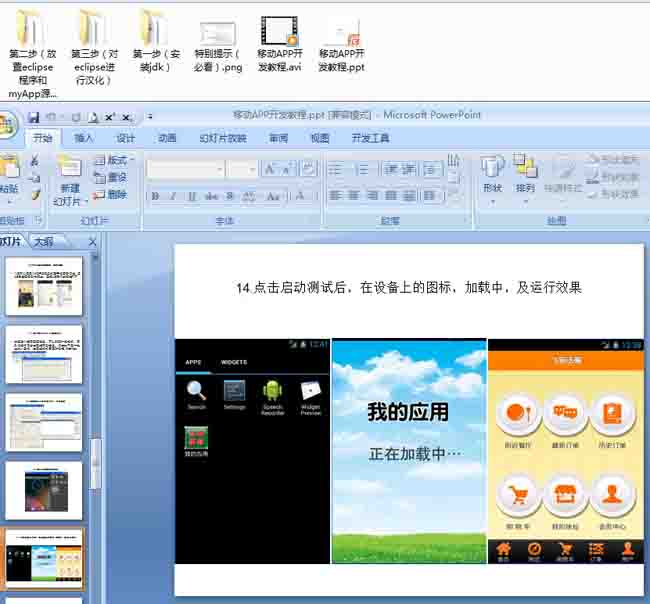Switch to the Outline (大纲) pane tab
Screen dimensions: 650x604
click(x=44, y=241)
